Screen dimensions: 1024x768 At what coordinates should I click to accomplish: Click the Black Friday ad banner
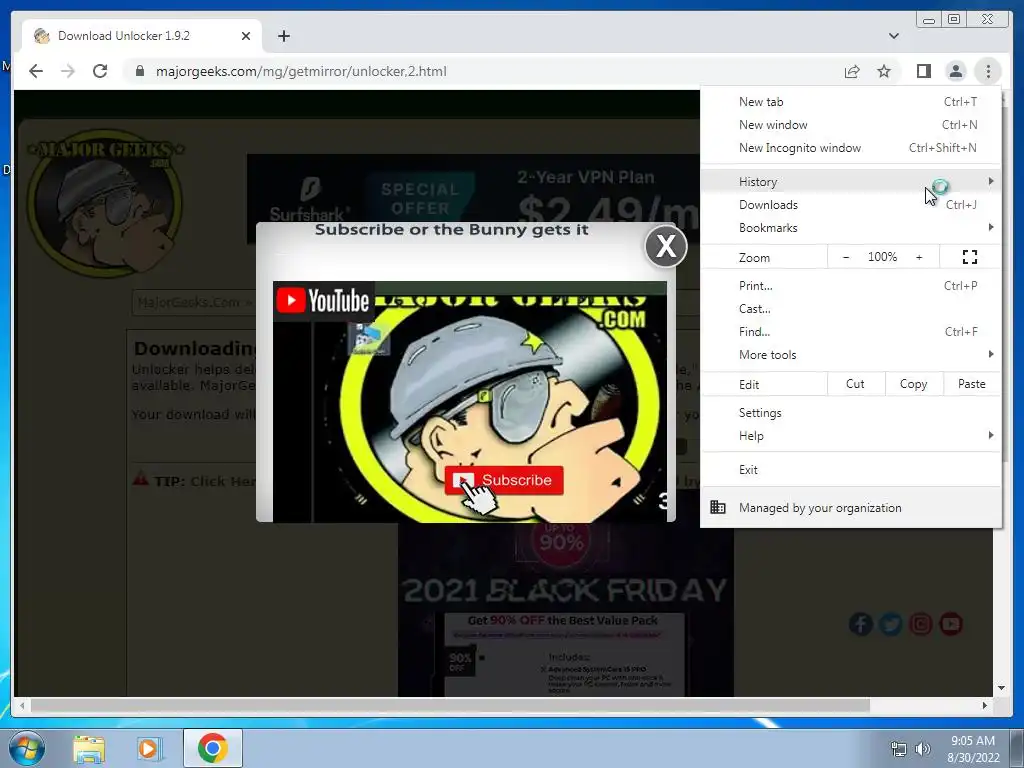566,609
